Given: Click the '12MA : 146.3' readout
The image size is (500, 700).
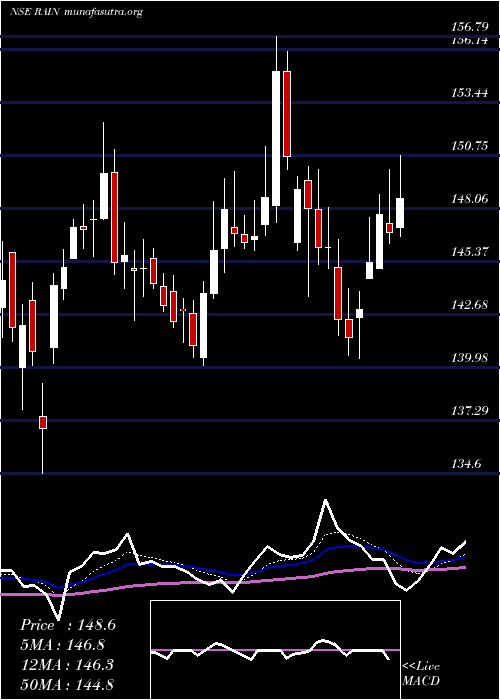Looking at the screenshot, I should [66, 665].
